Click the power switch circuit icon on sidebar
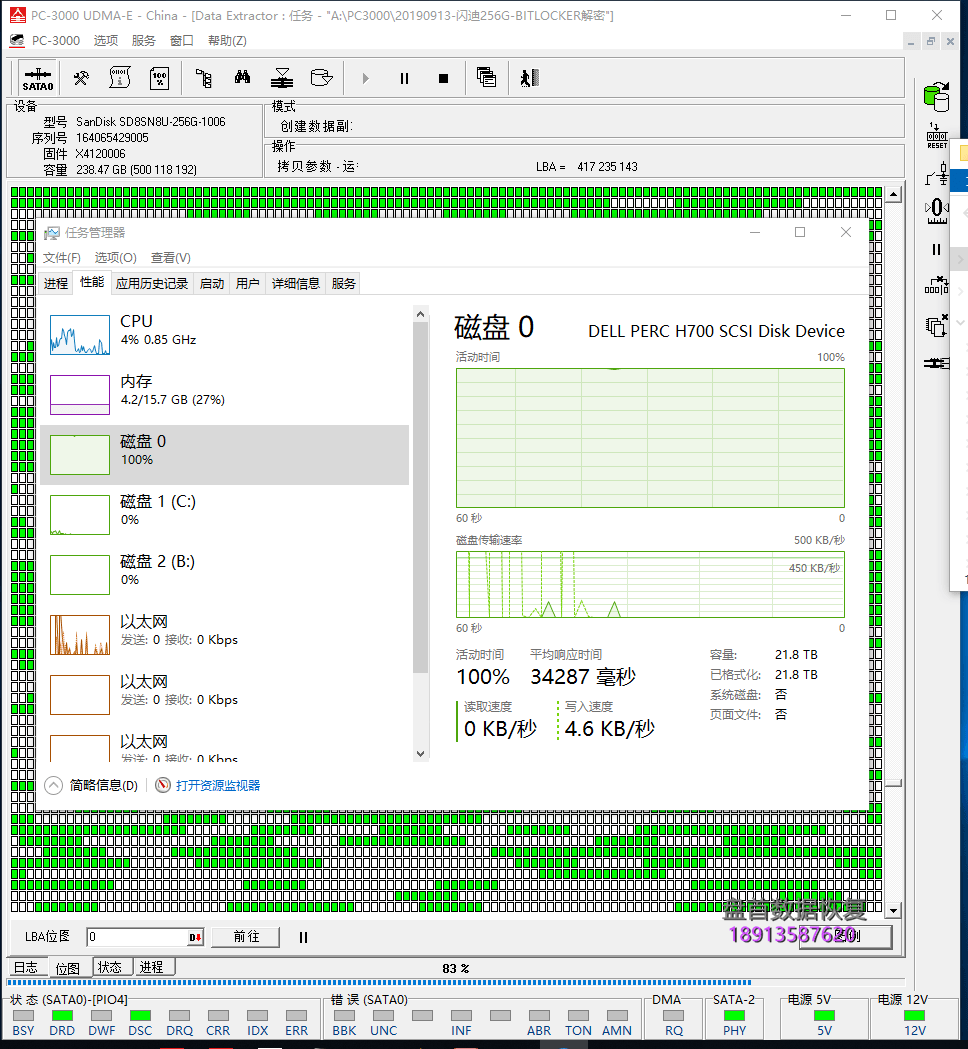 coord(937,173)
